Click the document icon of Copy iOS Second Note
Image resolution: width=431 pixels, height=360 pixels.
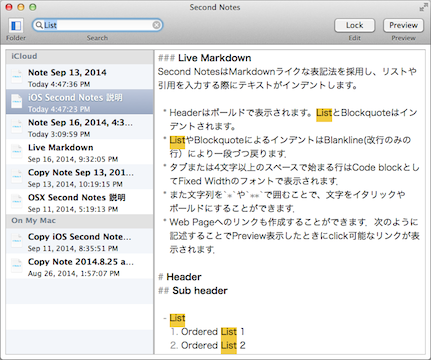pos(17,241)
